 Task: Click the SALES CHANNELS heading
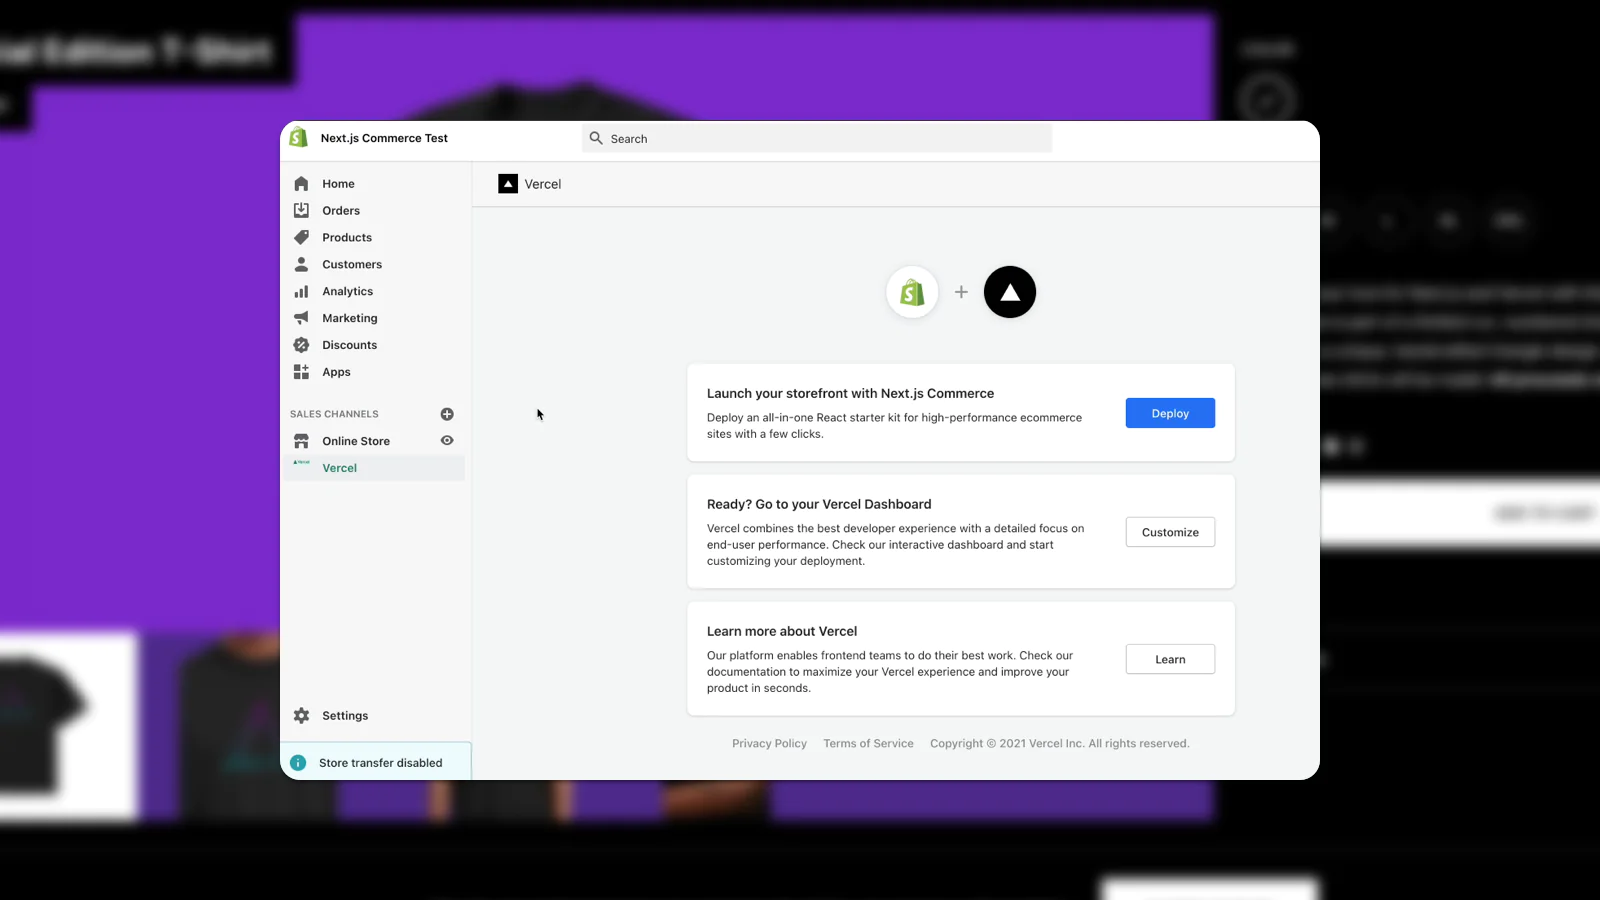tap(334, 414)
